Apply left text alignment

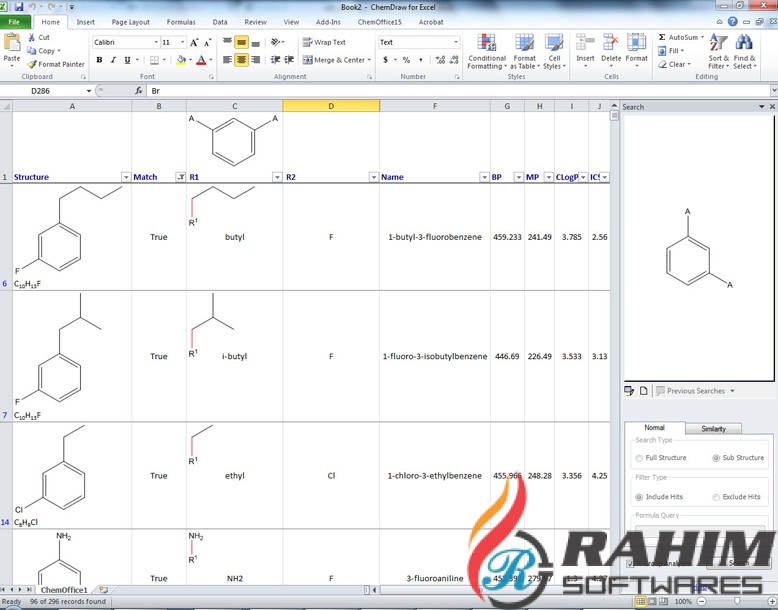click(x=227, y=60)
